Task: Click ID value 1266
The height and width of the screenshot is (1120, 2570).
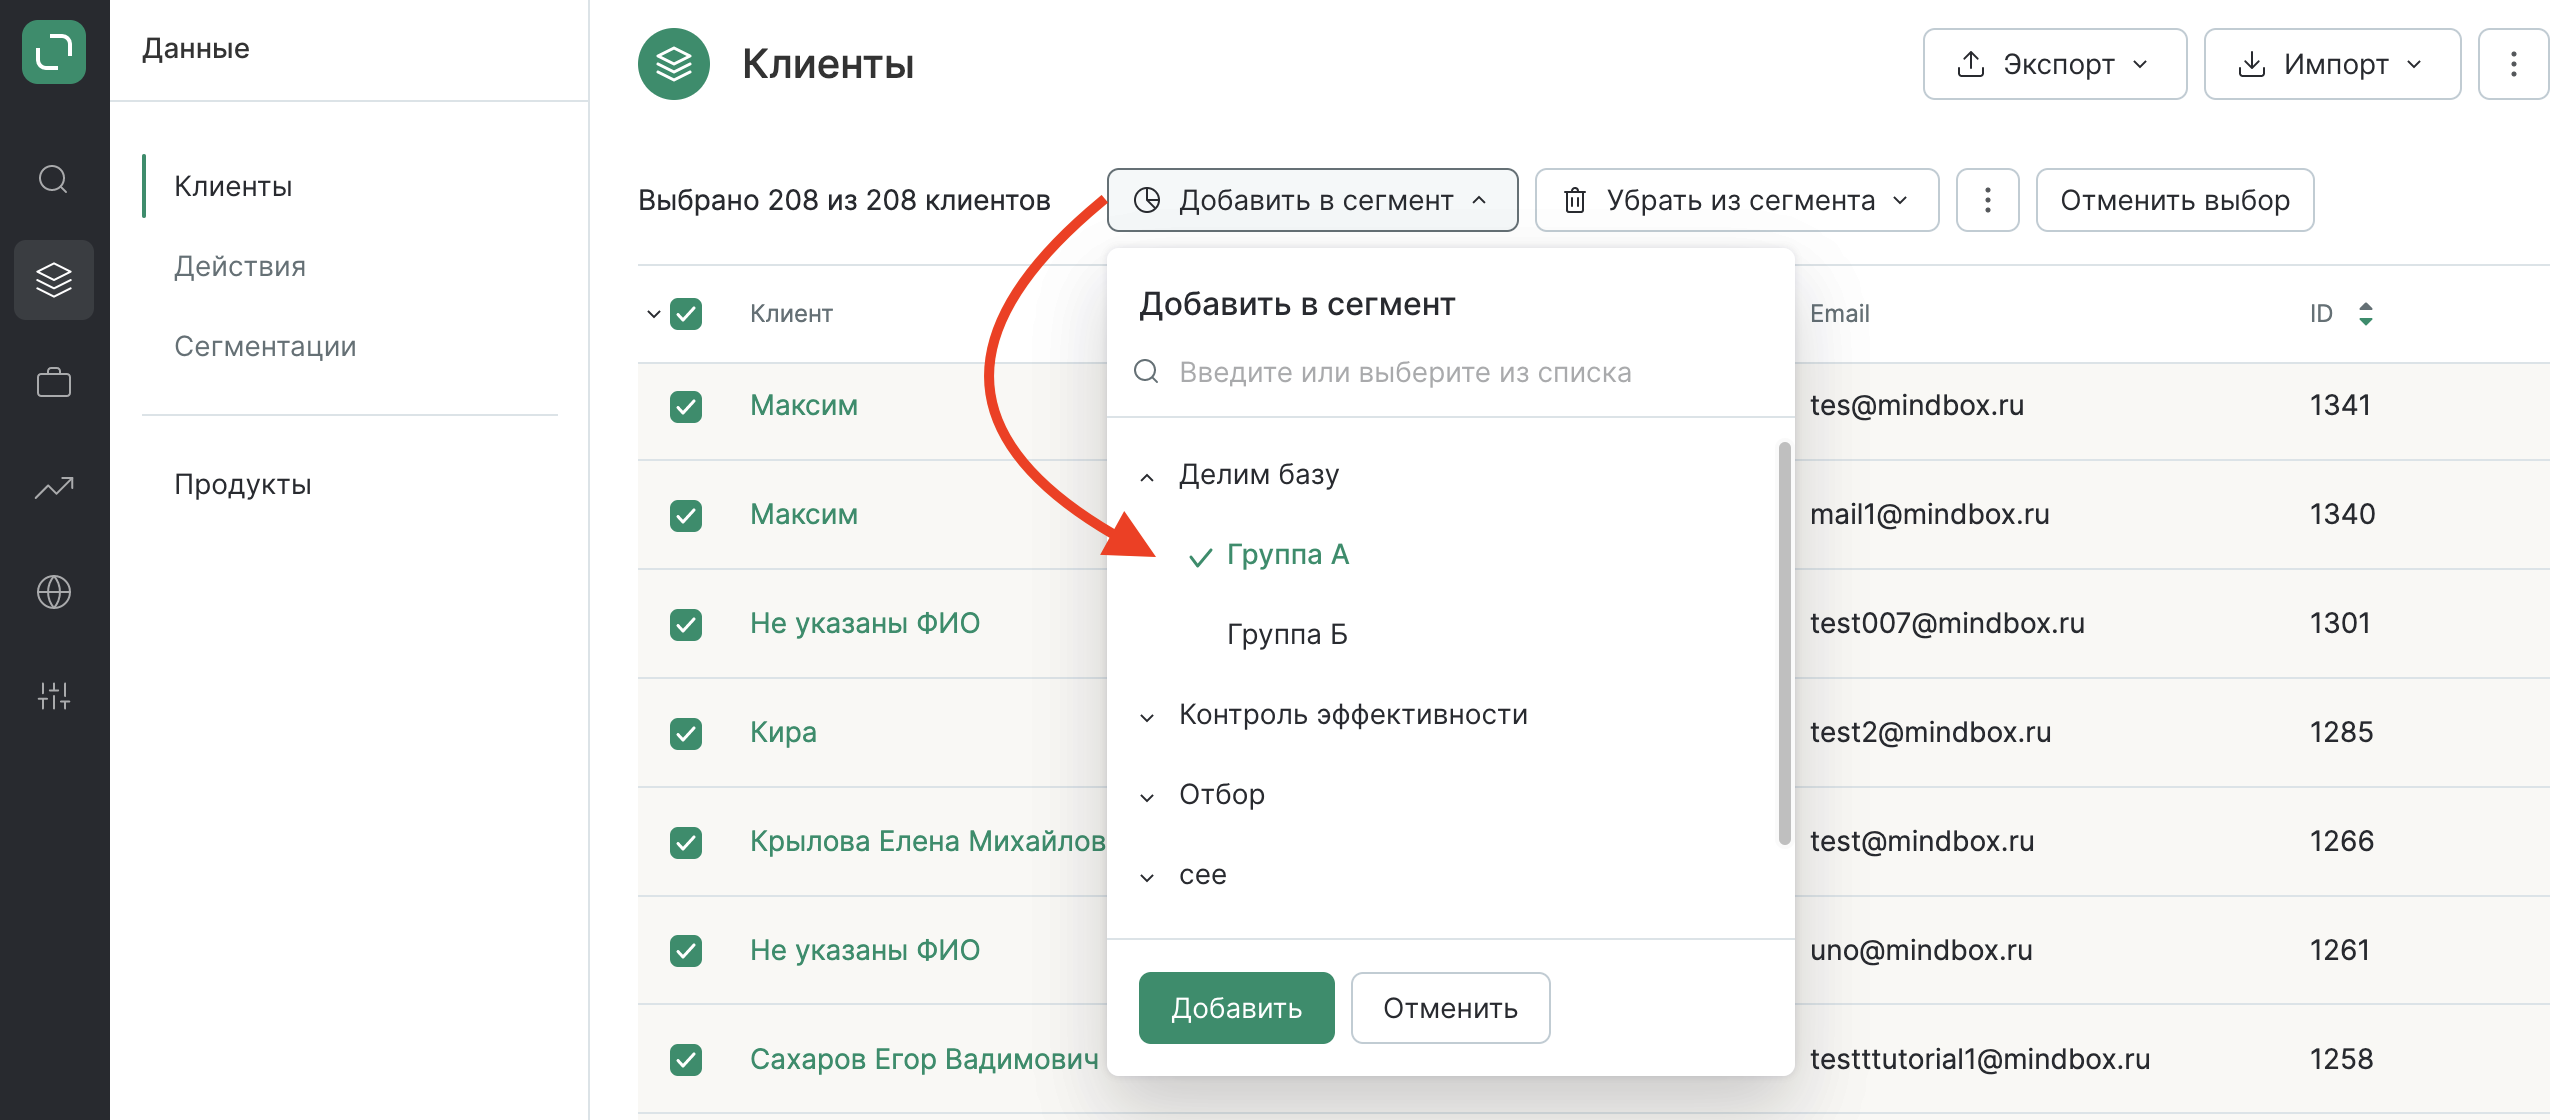Action: point(2341,841)
